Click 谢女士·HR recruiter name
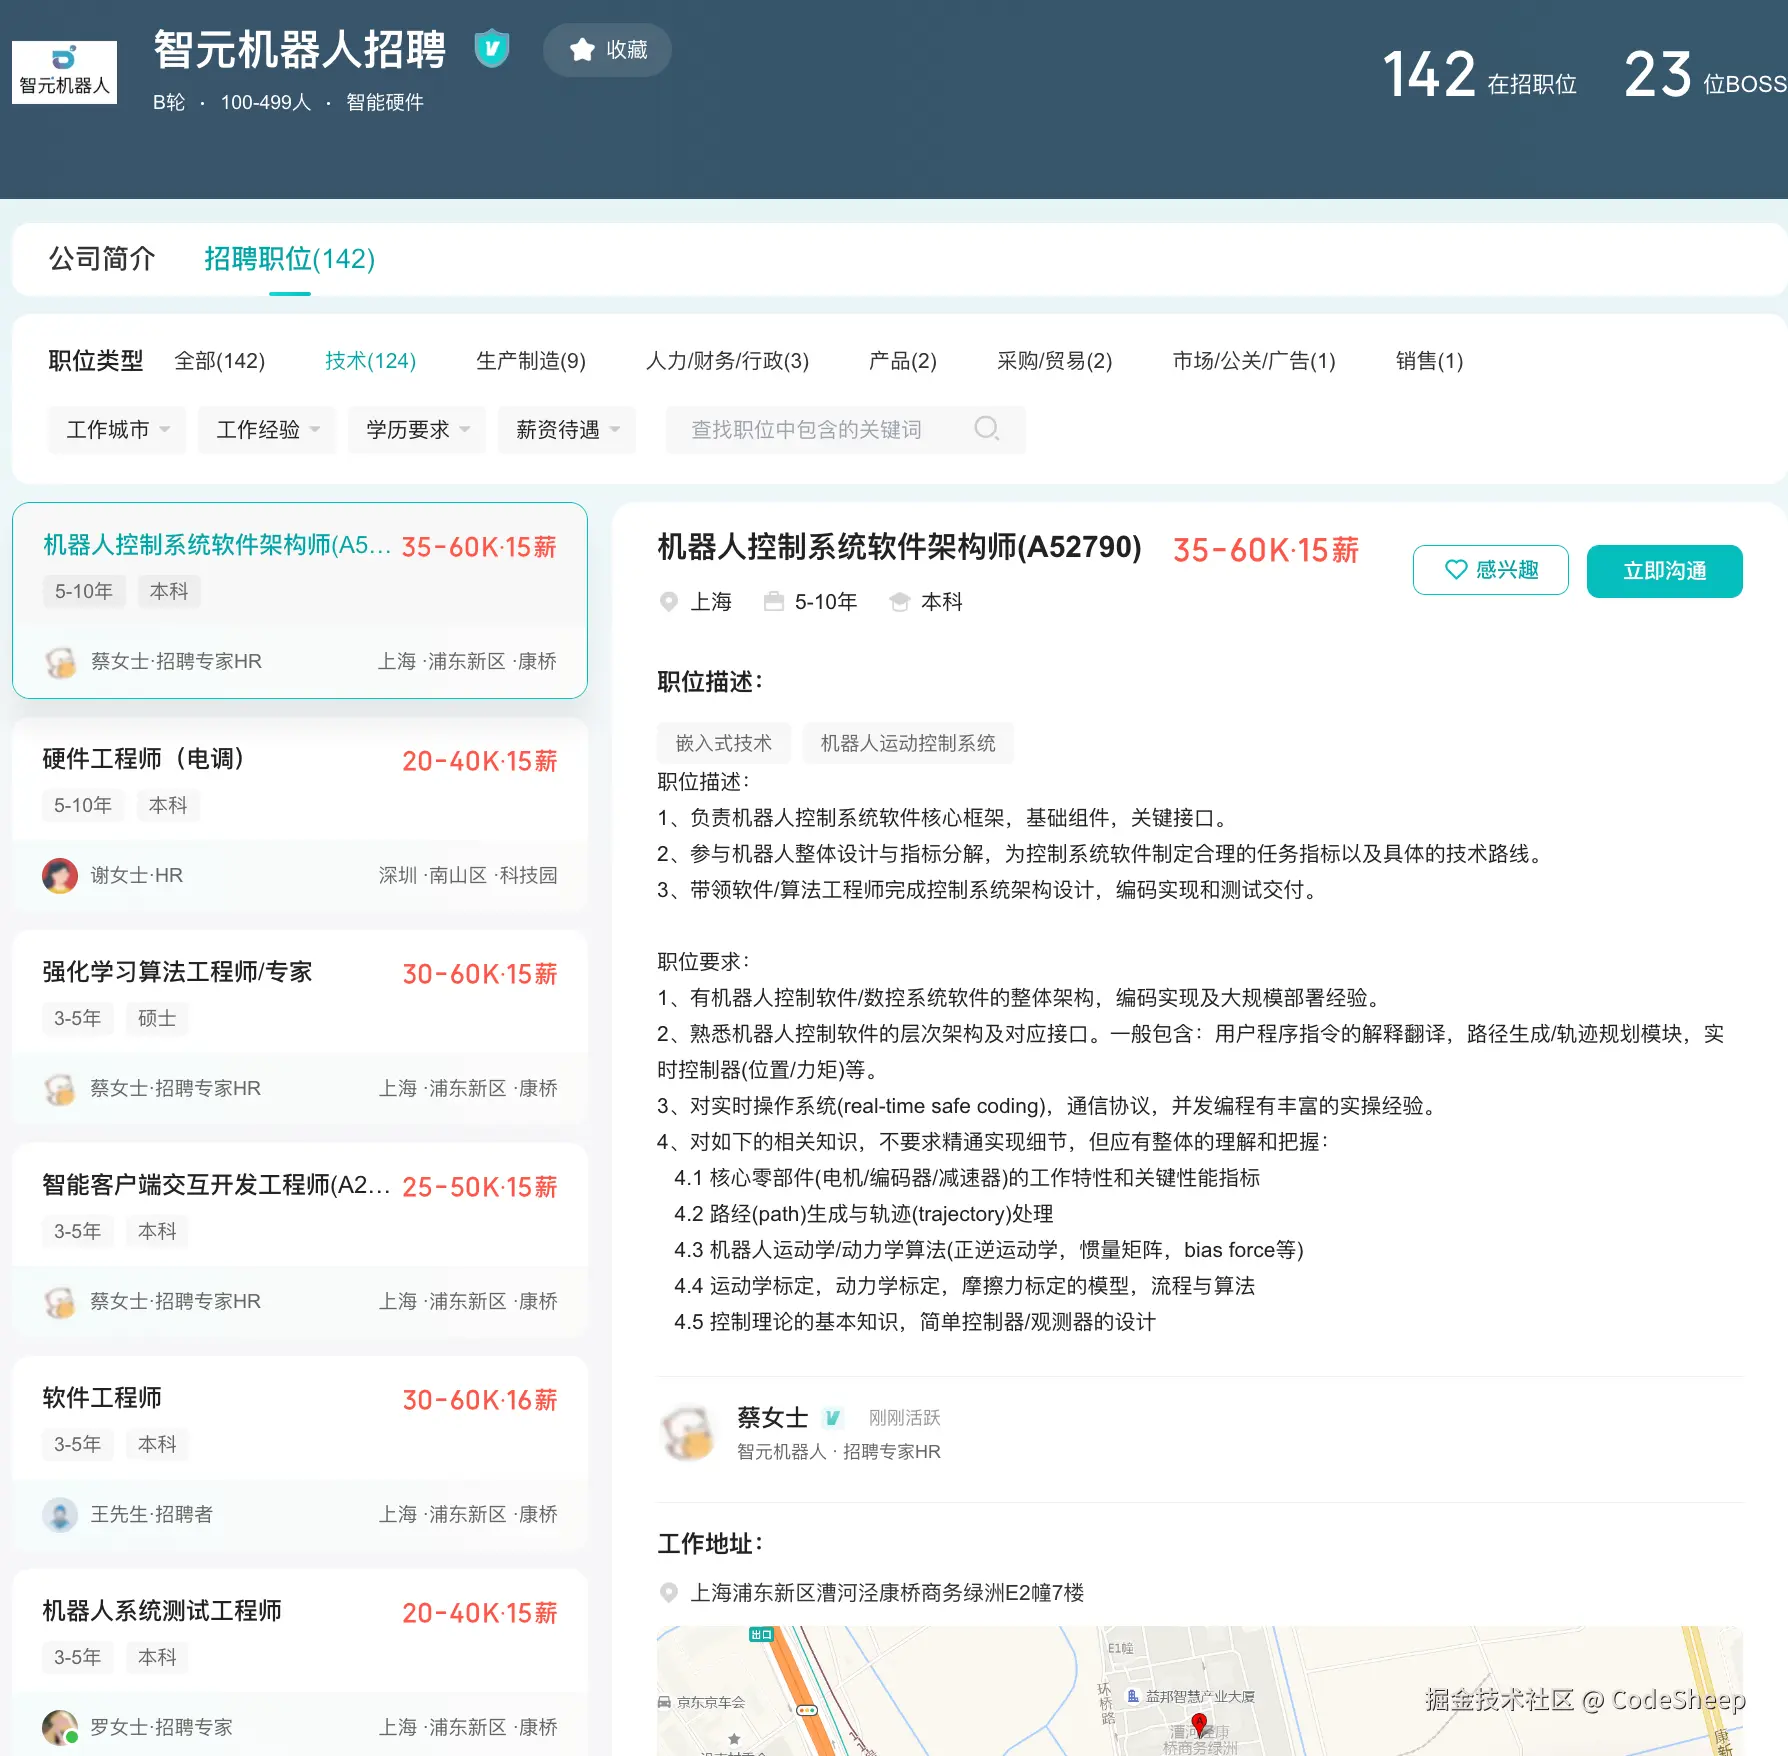 [137, 876]
